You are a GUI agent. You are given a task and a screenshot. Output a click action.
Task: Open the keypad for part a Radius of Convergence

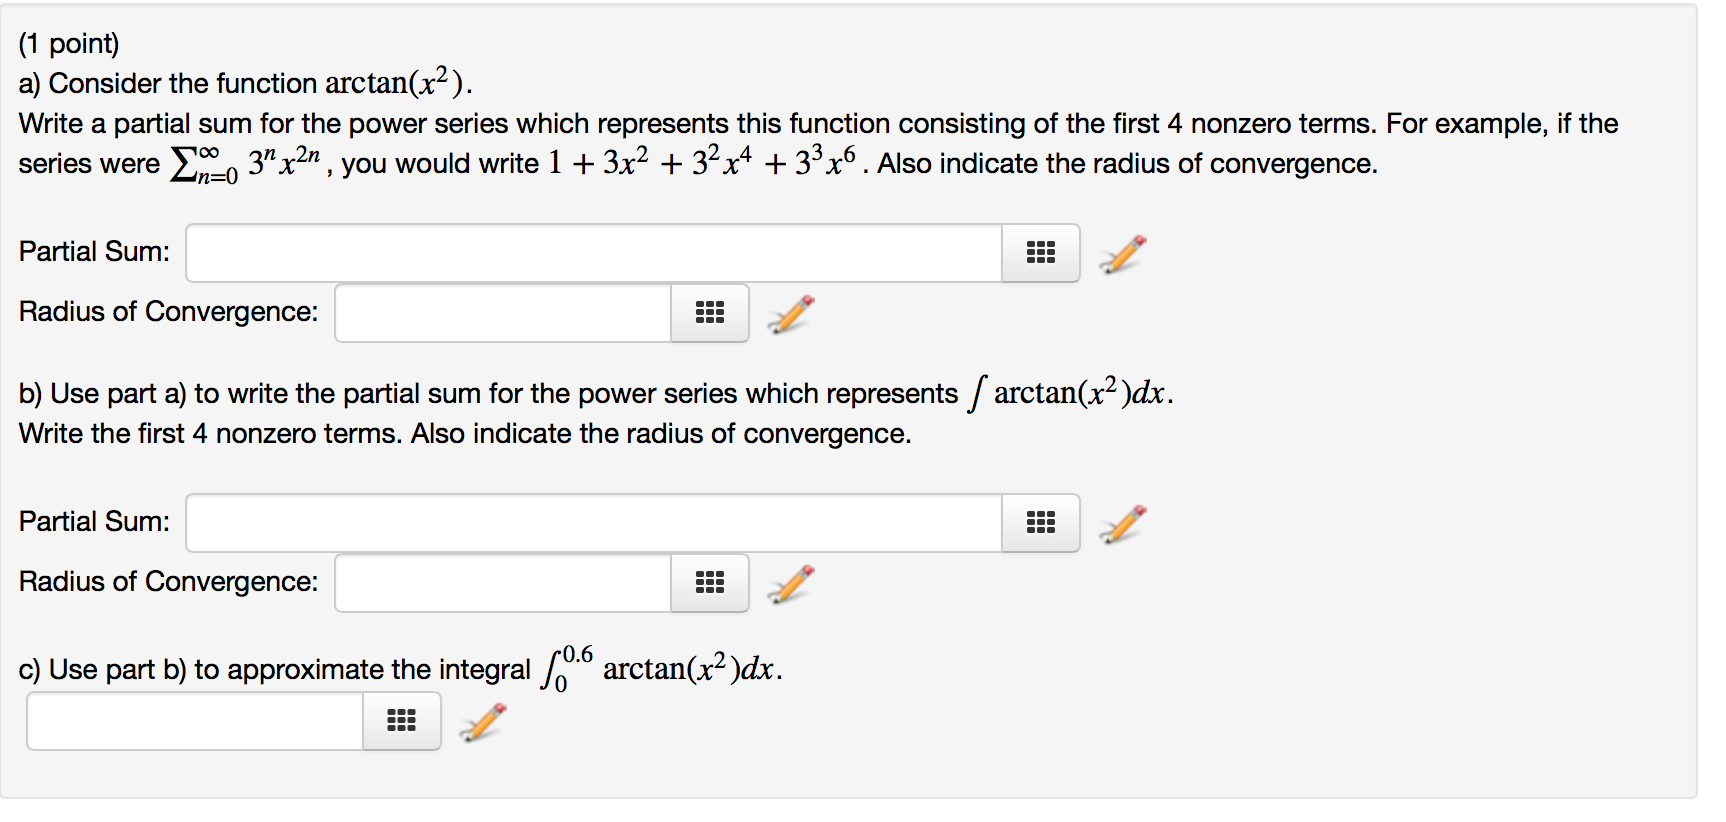pyautogui.click(x=709, y=313)
